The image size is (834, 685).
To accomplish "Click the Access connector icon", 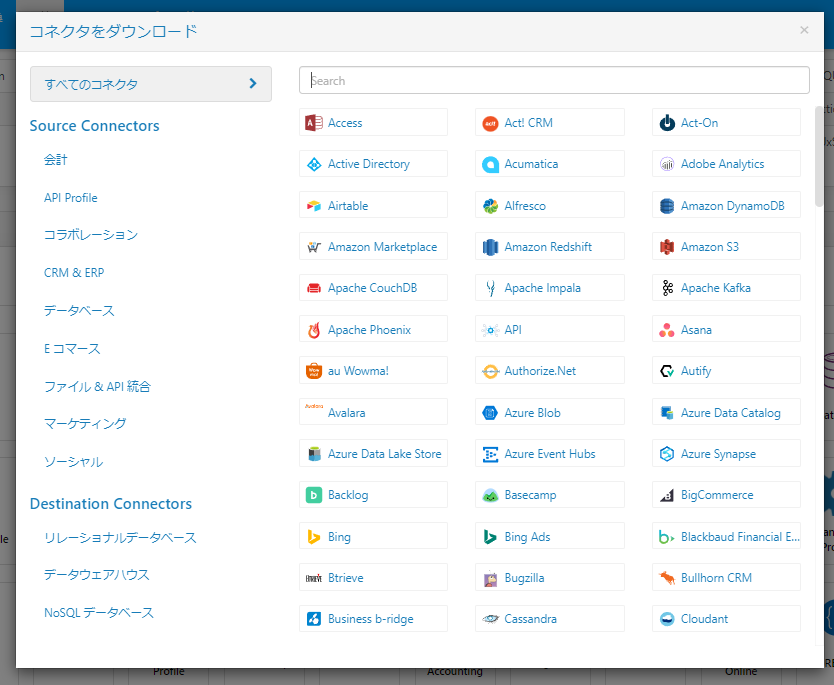I will 314,123.
